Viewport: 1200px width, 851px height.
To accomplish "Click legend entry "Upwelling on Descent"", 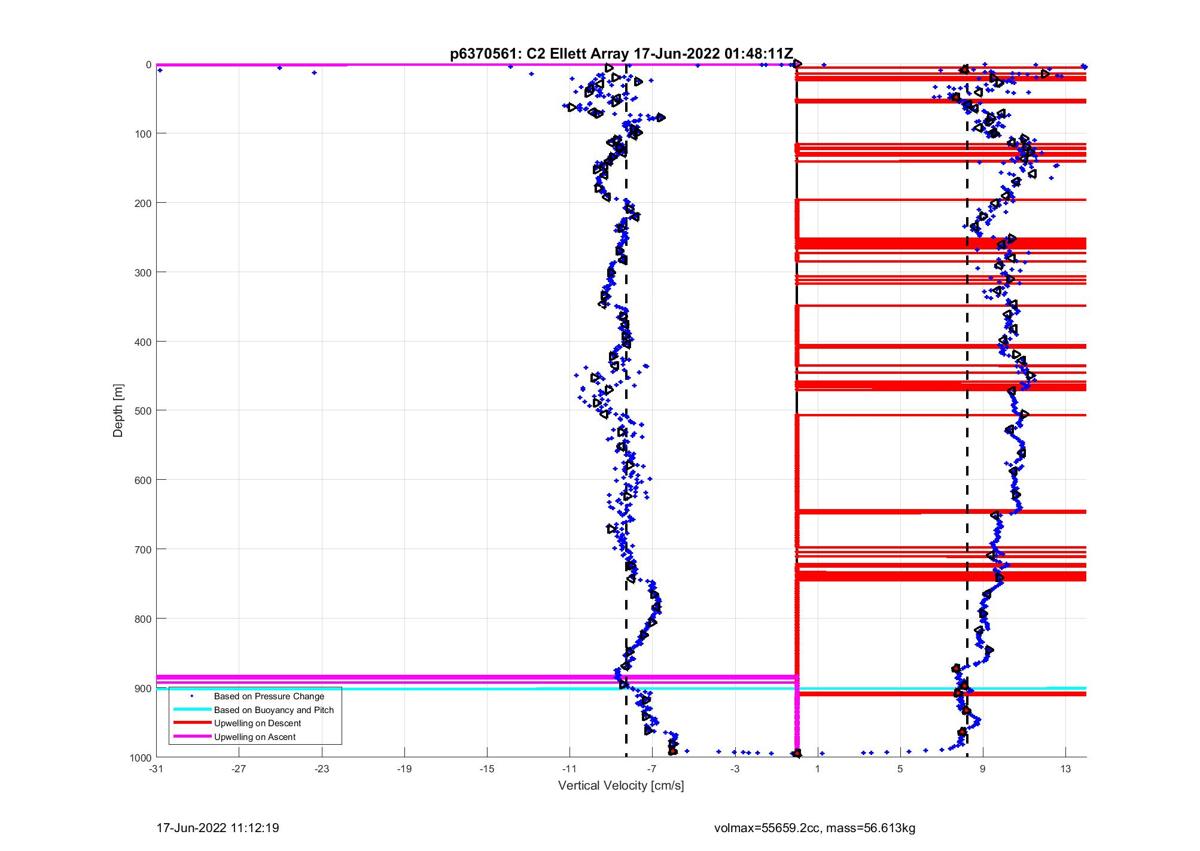I will [258, 723].
